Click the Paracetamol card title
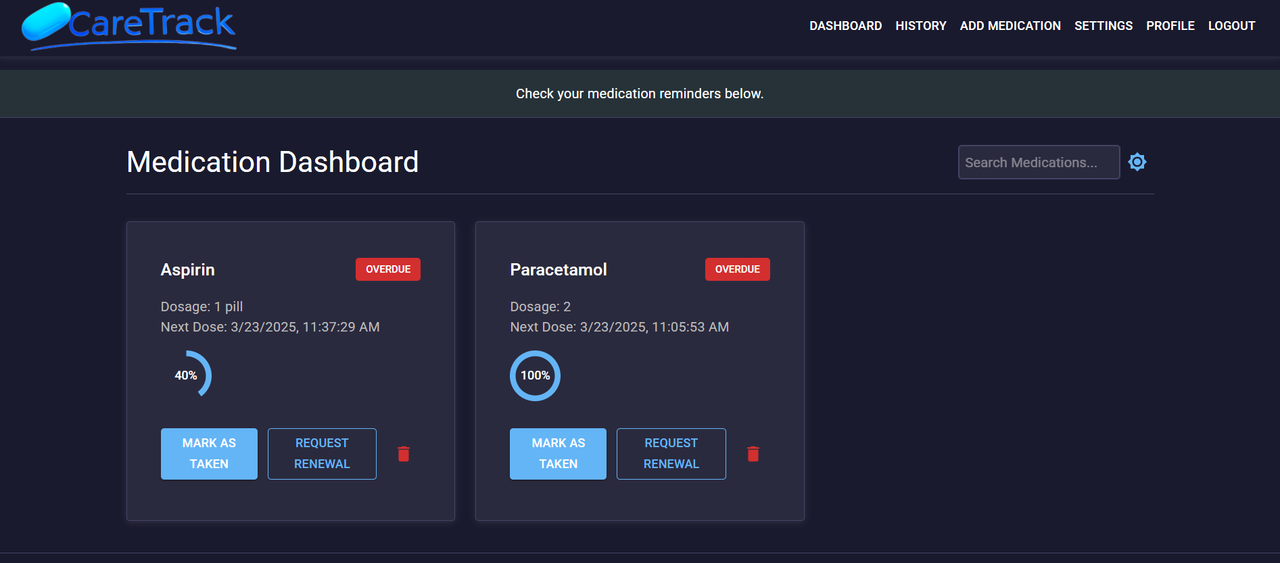This screenshot has width=1280, height=563. (x=558, y=270)
